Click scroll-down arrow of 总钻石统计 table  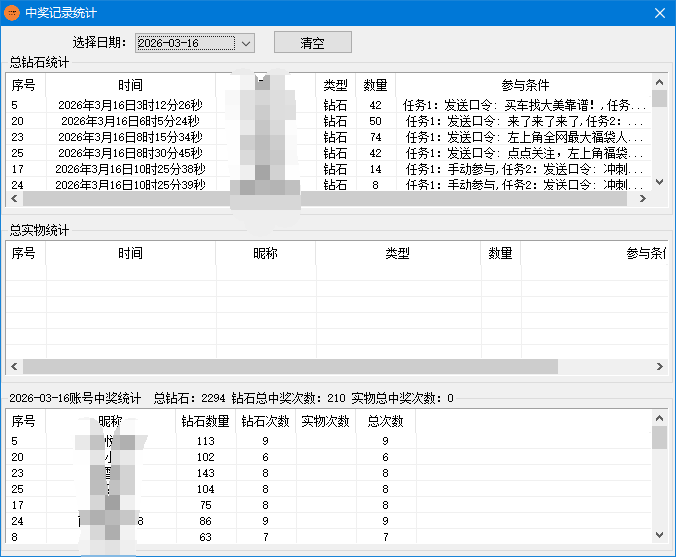coord(660,183)
